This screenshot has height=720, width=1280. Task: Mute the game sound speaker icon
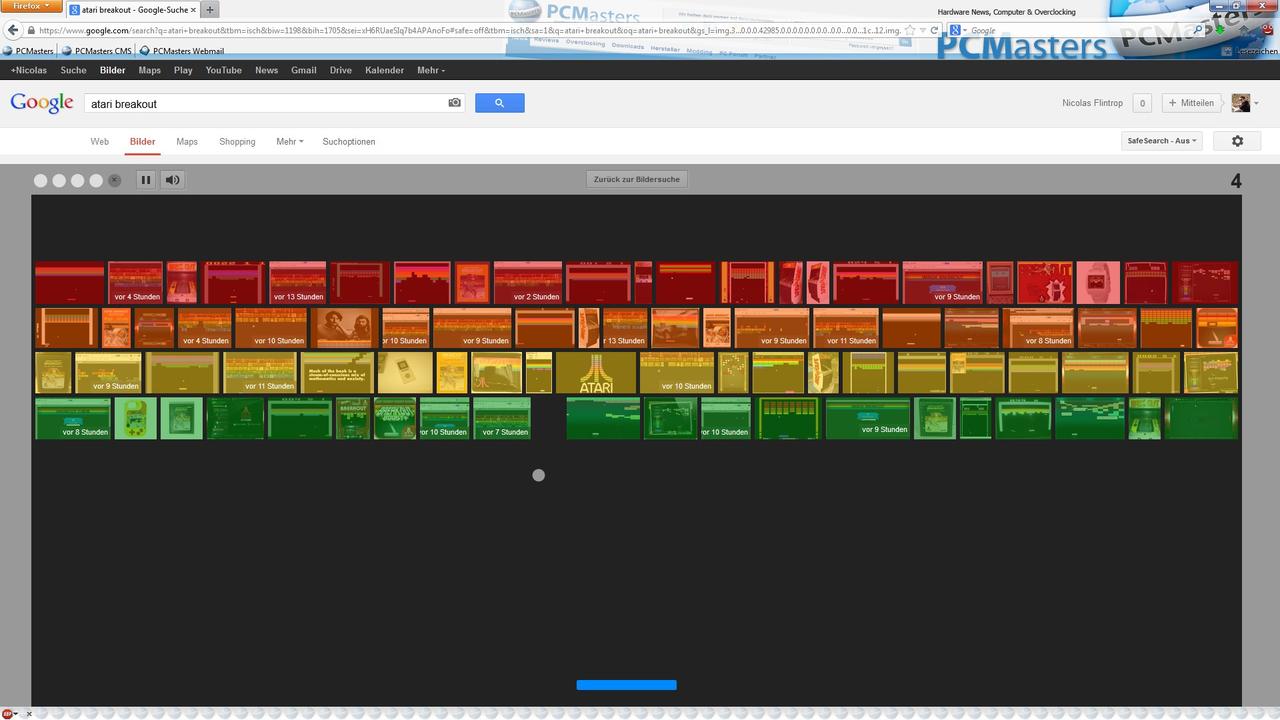pos(173,180)
